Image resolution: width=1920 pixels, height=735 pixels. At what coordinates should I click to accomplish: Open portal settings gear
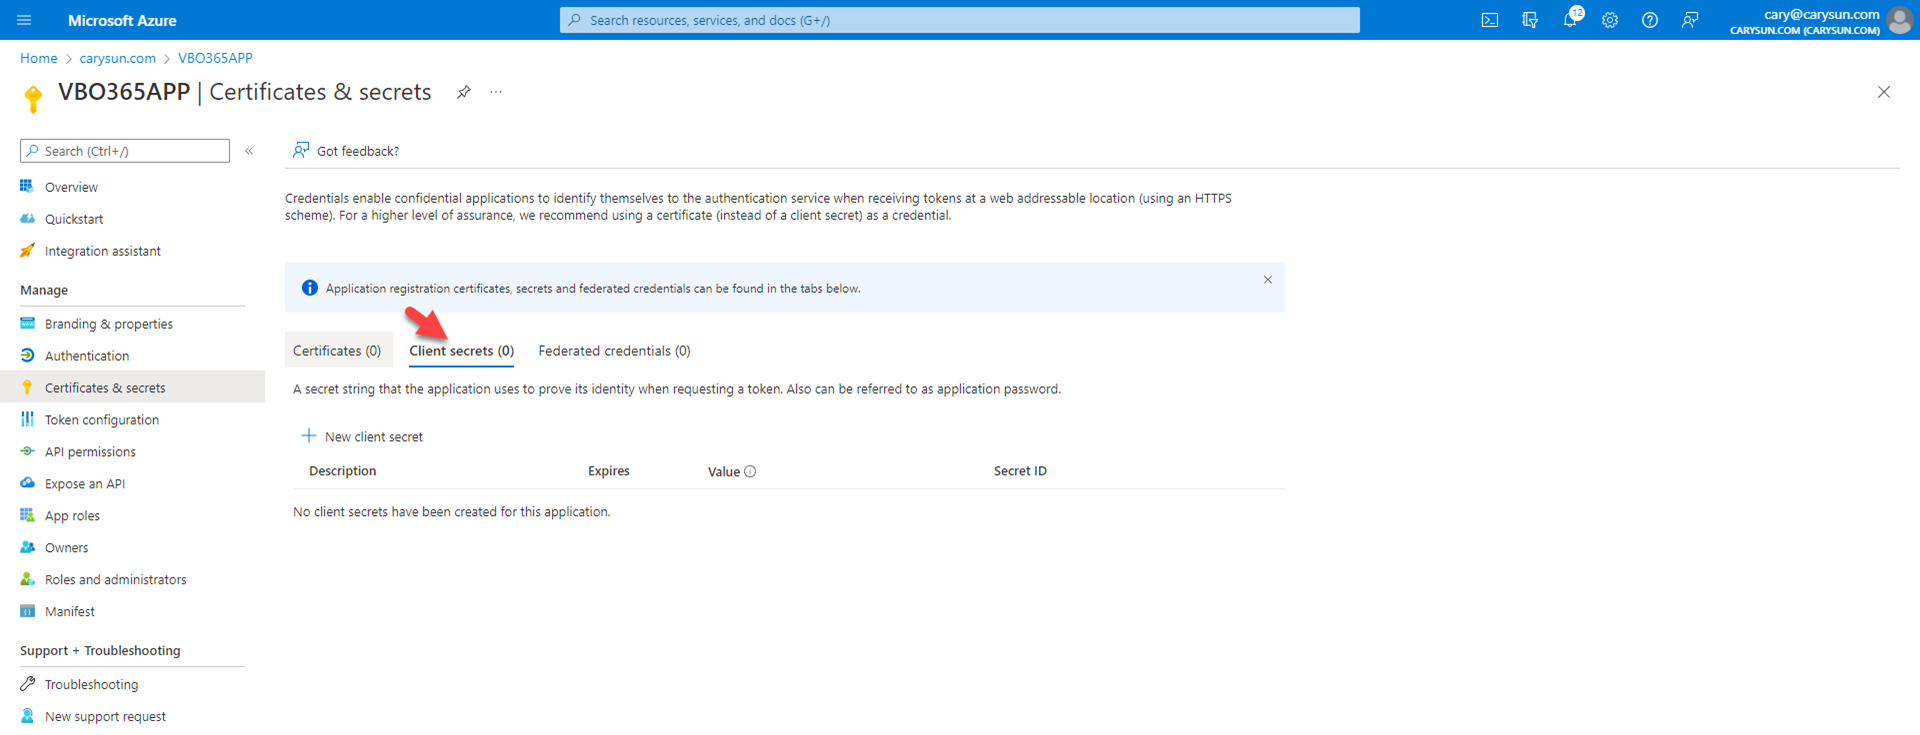[x=1610, y=20]
